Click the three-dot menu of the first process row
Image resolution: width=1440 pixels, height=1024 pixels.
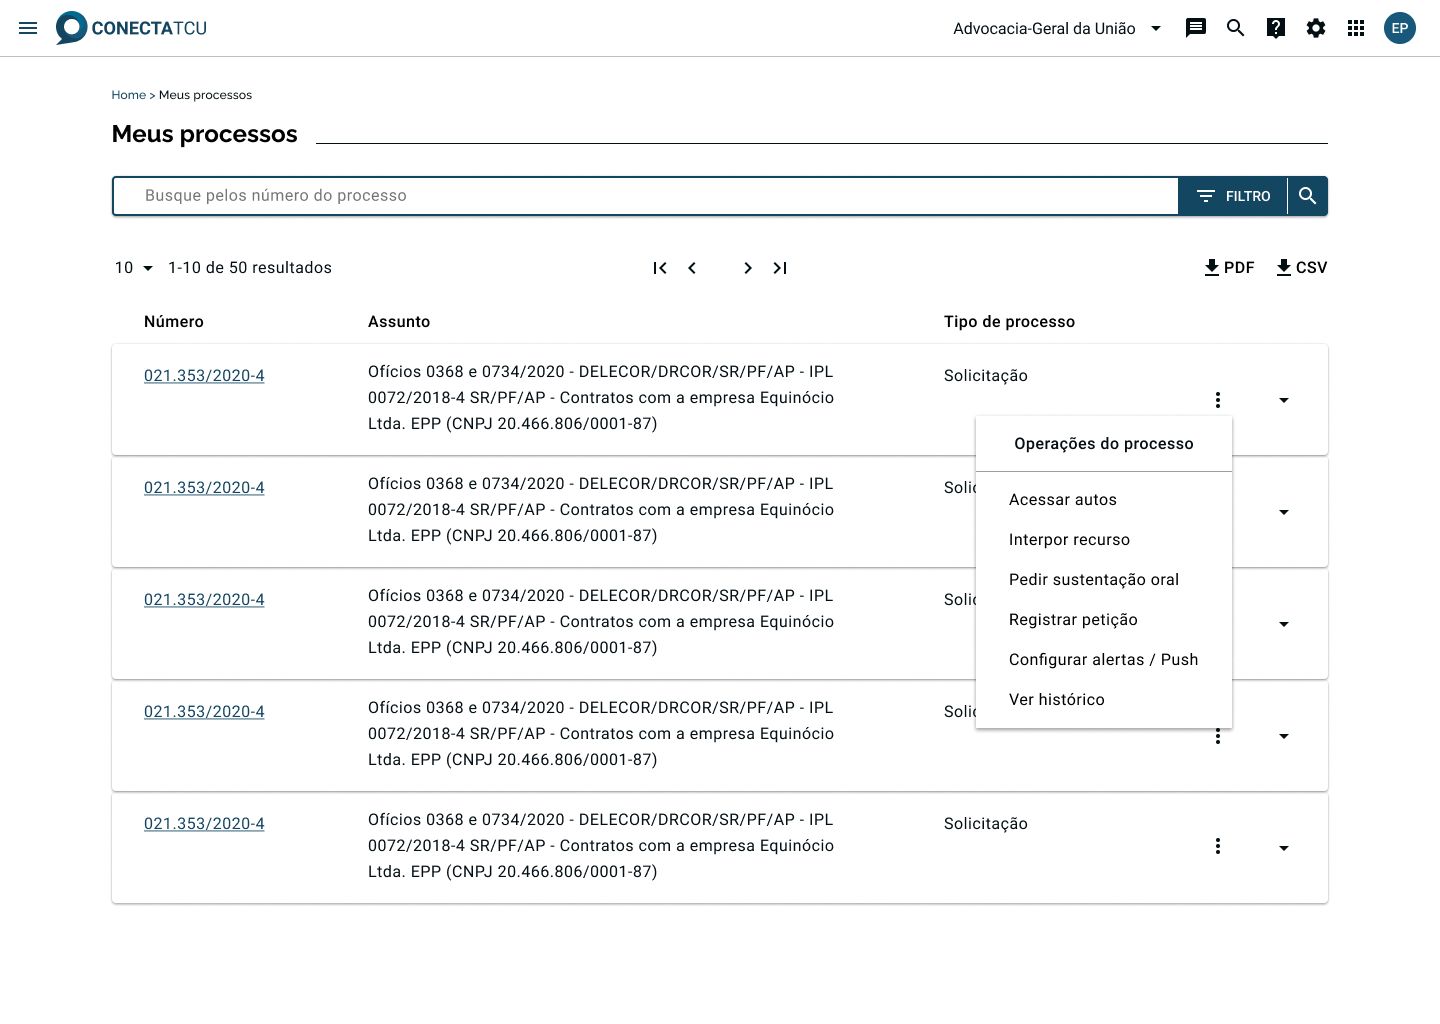1218,400
